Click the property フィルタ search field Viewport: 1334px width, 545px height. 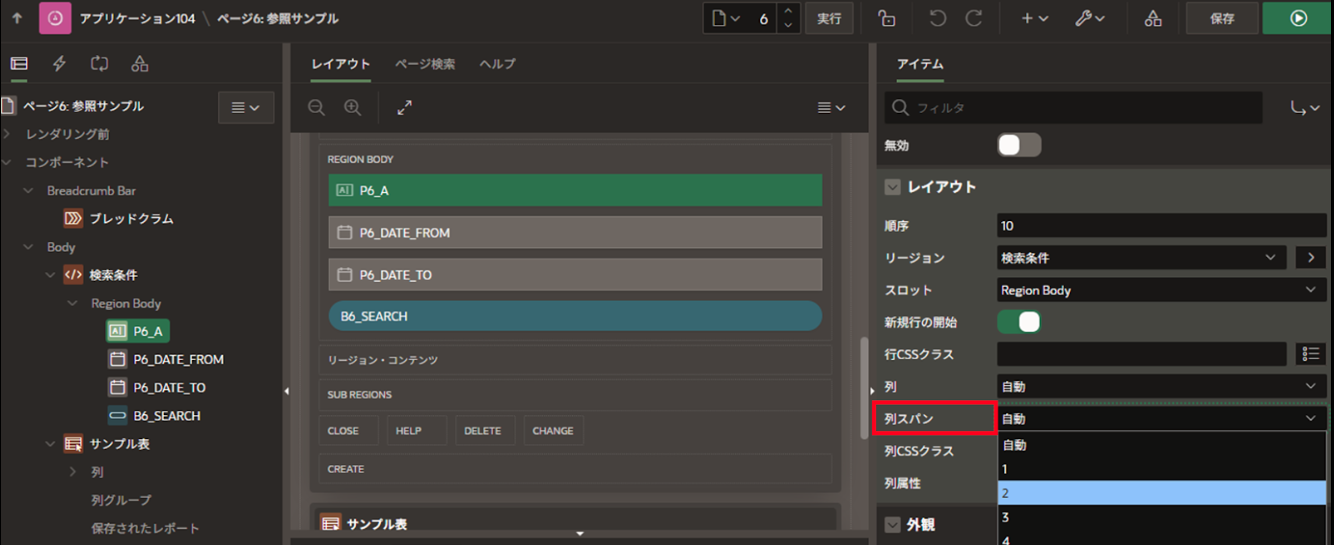pos(1073,107)
